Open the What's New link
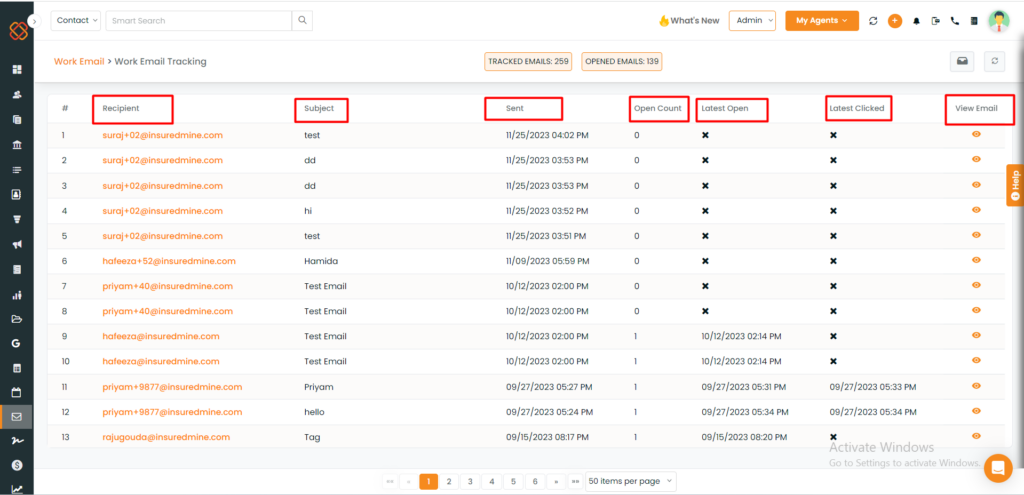1024x495 pixels. (689, 20)
